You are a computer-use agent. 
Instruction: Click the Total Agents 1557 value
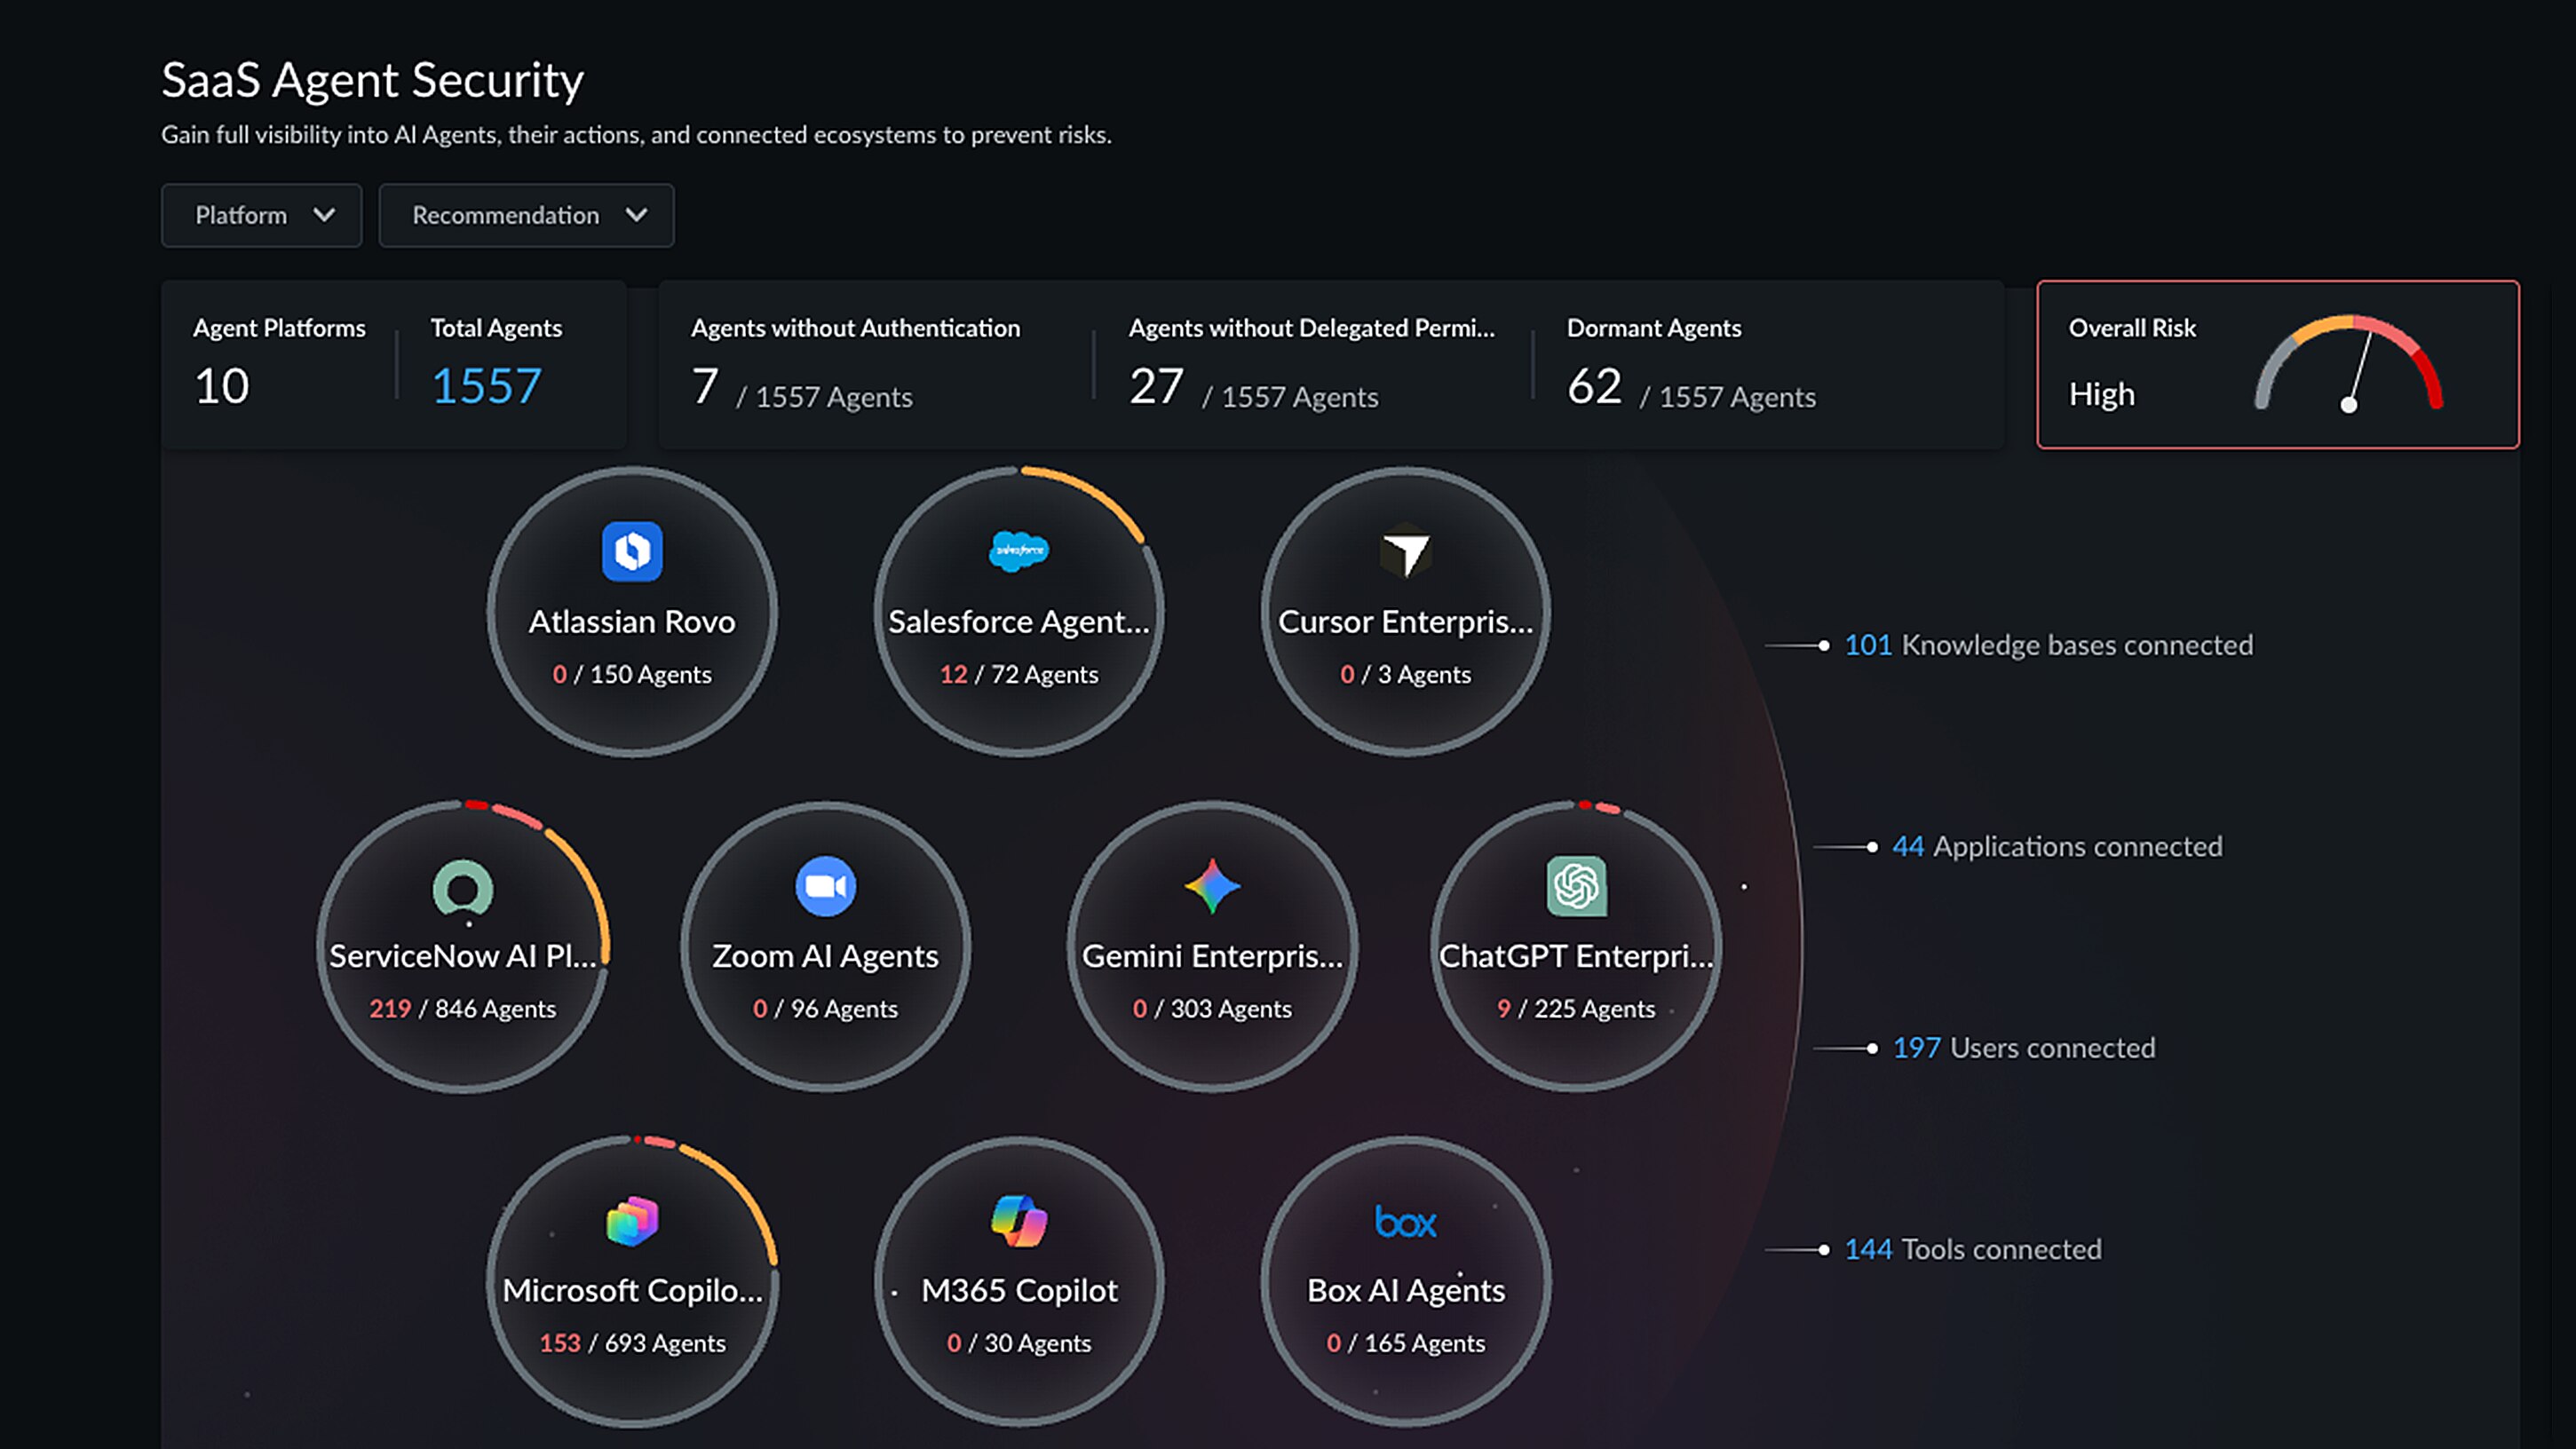[x=486, y=386]
